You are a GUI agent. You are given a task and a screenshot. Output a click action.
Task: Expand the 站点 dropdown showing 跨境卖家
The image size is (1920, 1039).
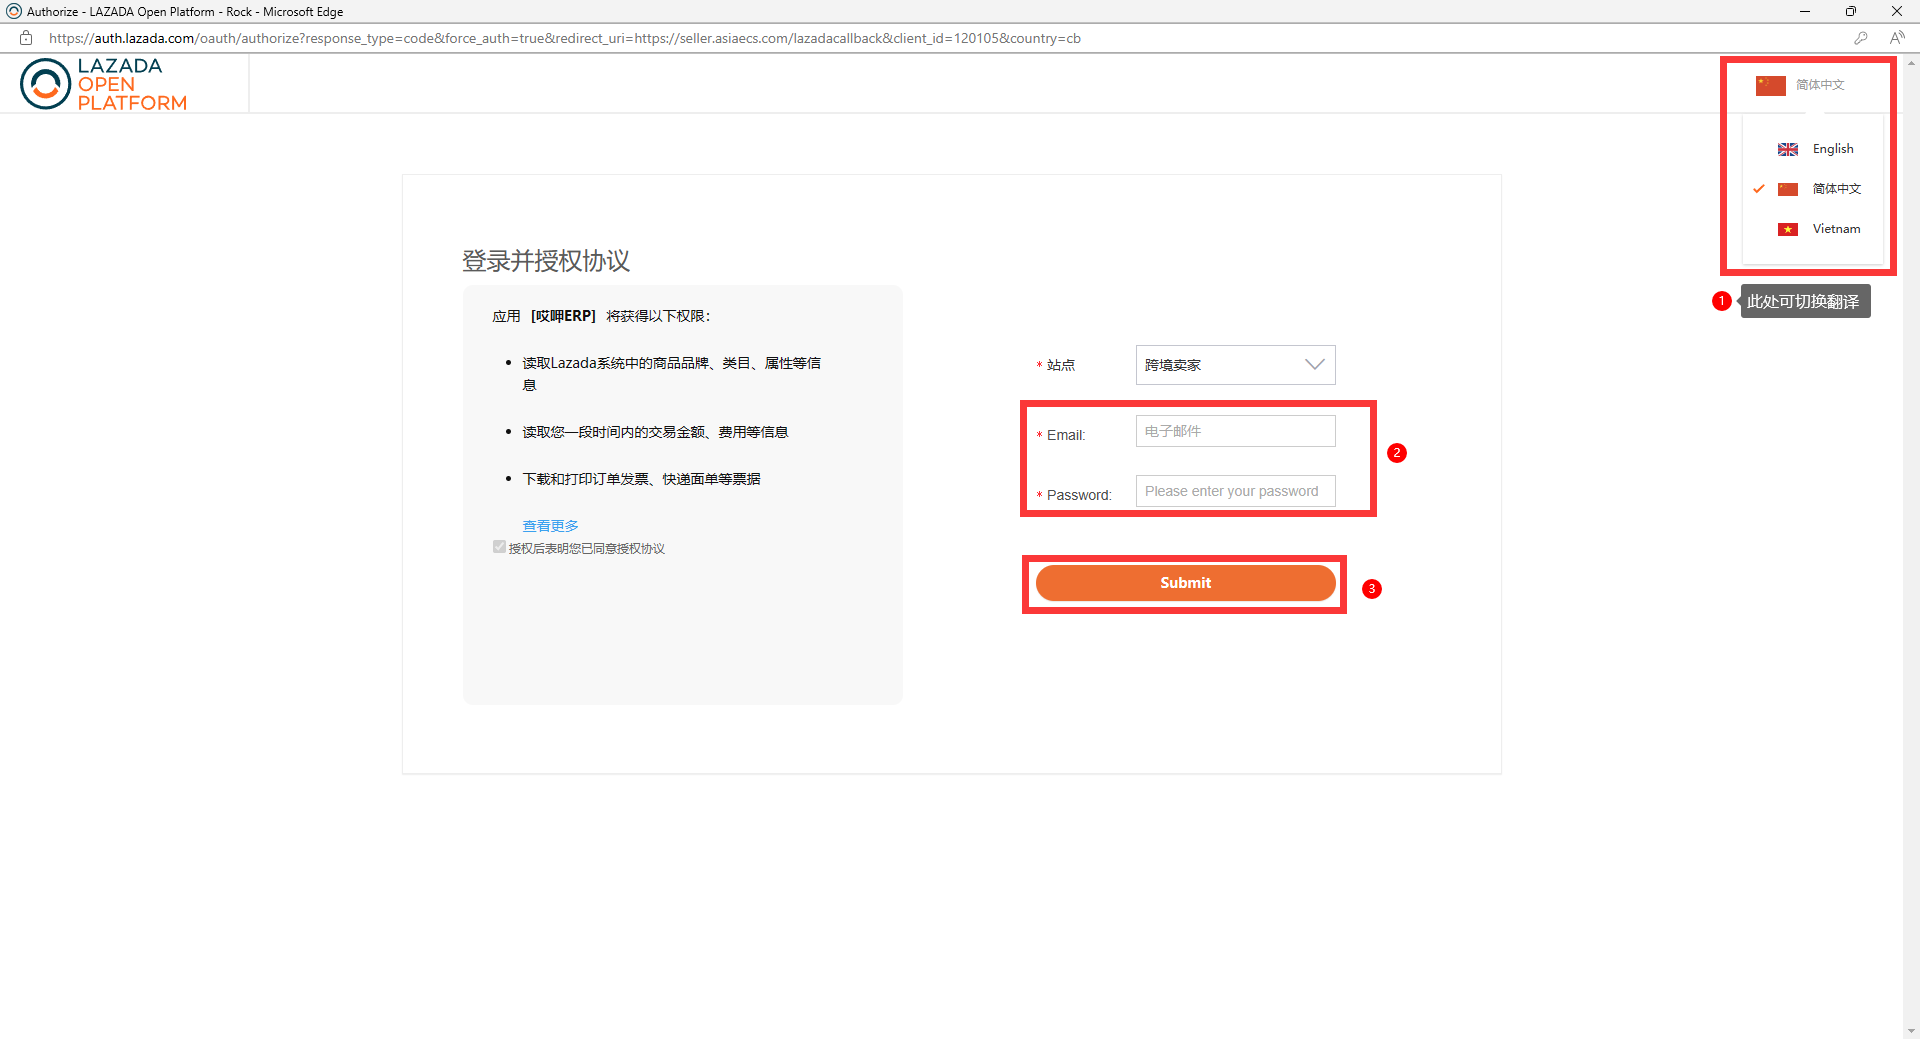(1235, 365)
